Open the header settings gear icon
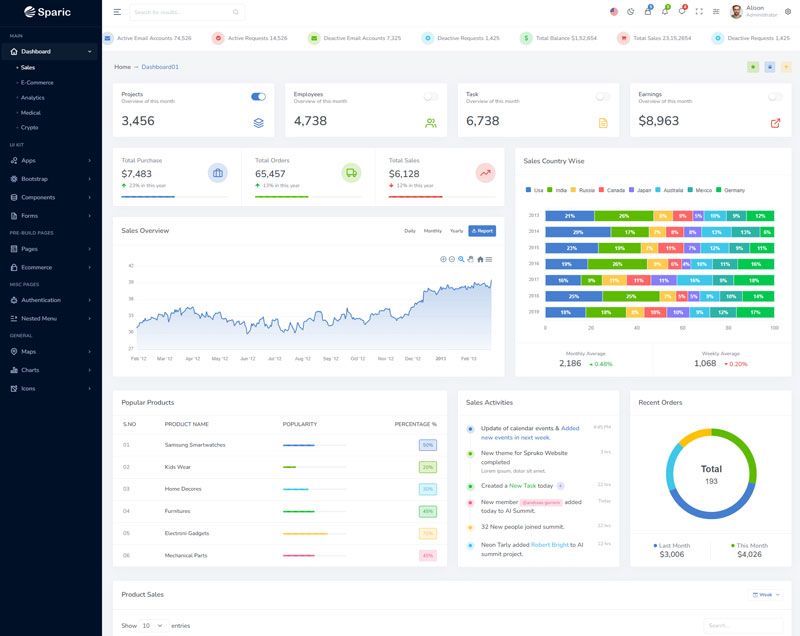 tap(788, 12)
